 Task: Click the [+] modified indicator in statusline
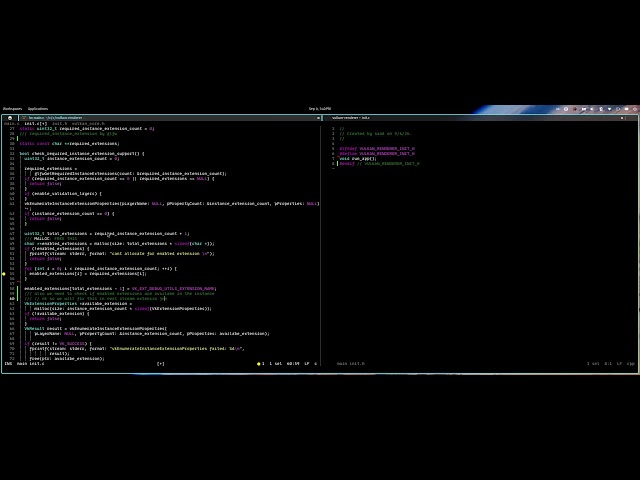click(161, 364)
